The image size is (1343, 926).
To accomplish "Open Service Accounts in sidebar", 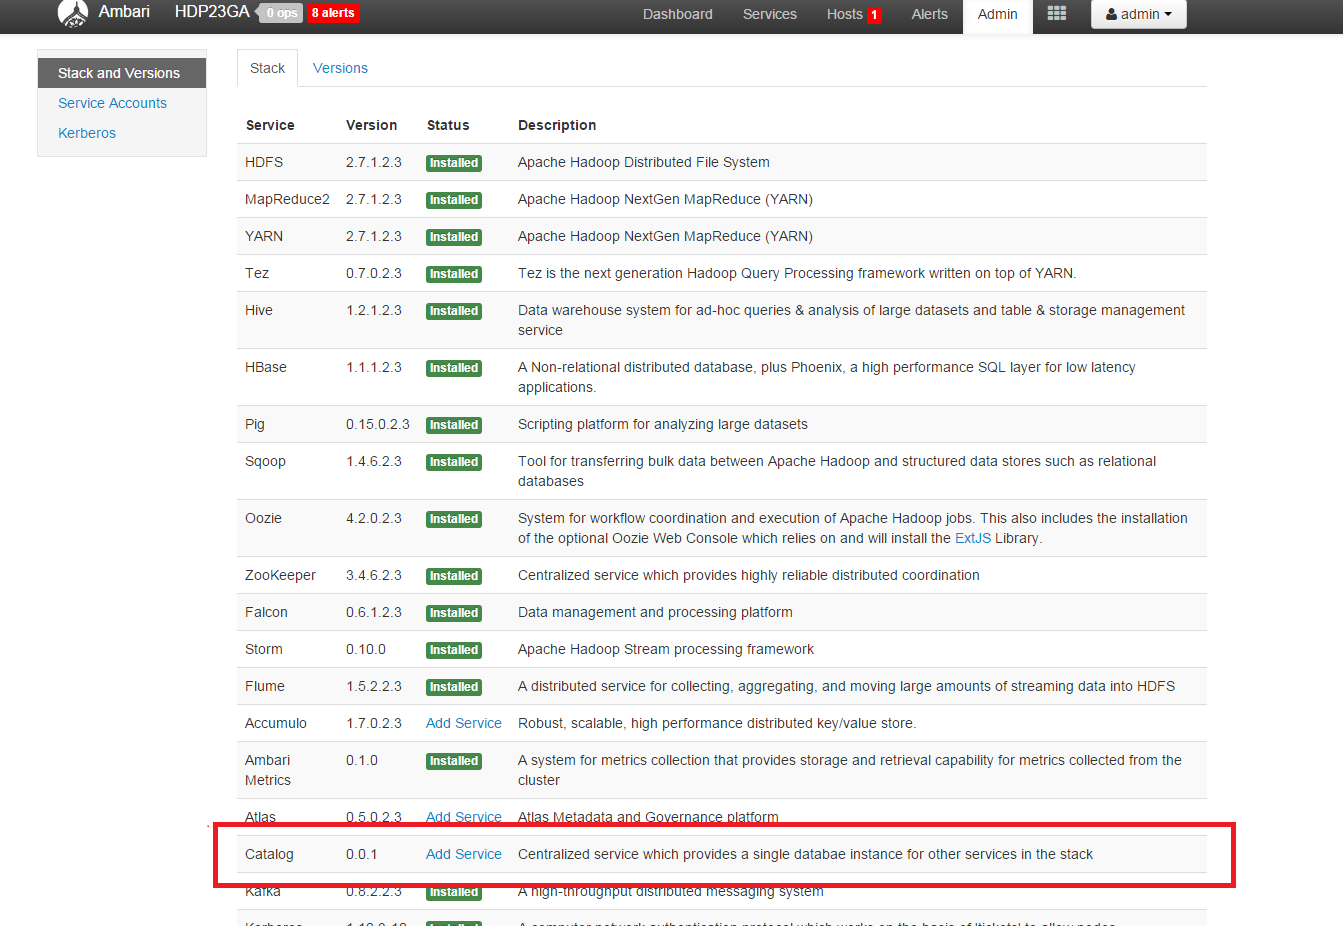I will 112,103.
